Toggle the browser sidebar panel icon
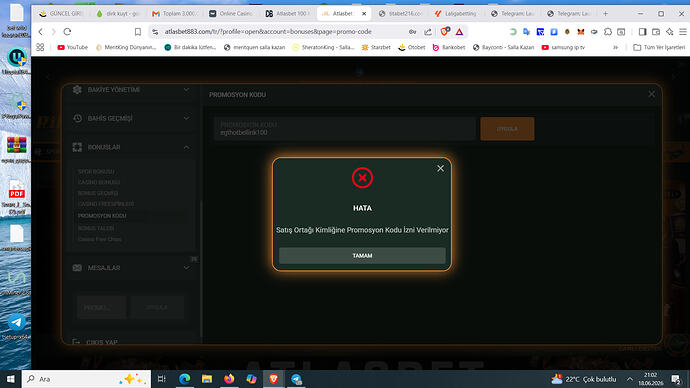Screen dimensions: 690x388 coord(642,32)
